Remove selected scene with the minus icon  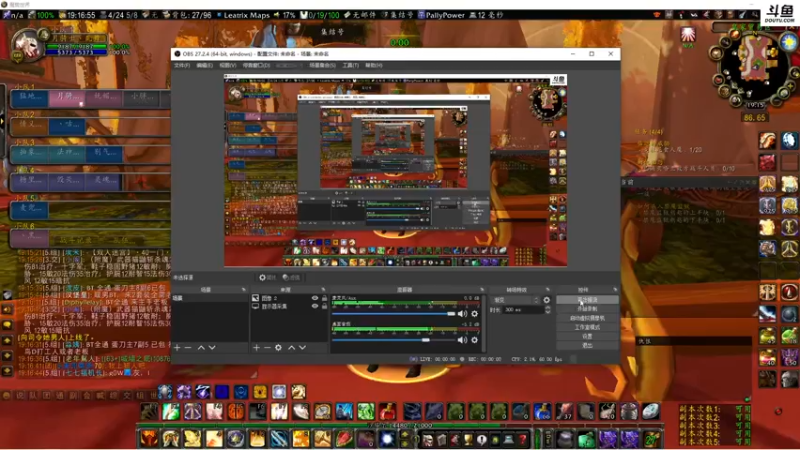pos(188,347)
